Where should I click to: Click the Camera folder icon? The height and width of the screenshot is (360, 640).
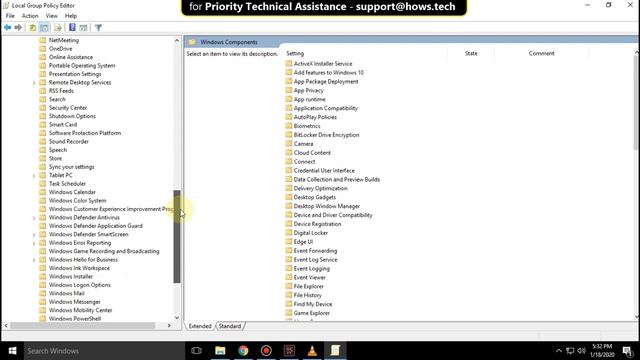tap(289, 144)
